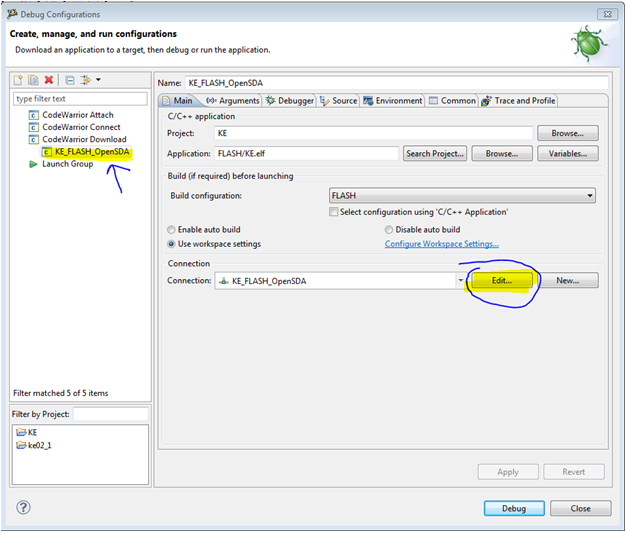Image resolution: width=627 pixels, height=534 pixels.
Task: Click the CodeWarrior Attach item icon
Action: point(34,115)
